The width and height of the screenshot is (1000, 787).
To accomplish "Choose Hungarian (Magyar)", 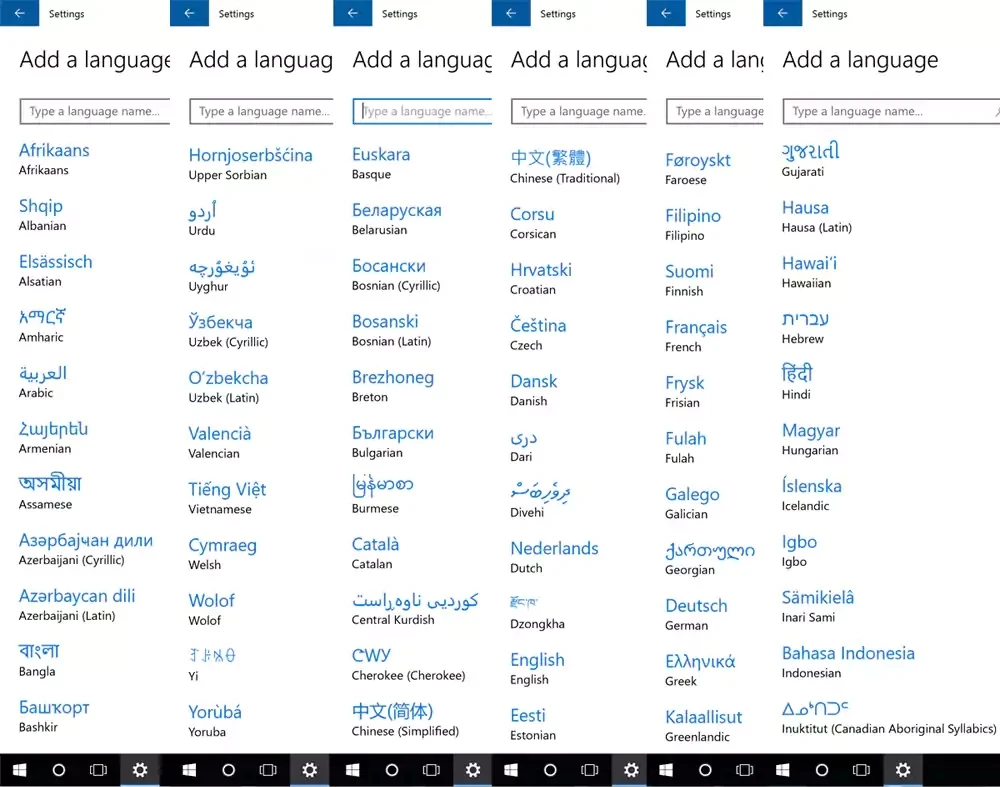I will [x=811, y=439].
